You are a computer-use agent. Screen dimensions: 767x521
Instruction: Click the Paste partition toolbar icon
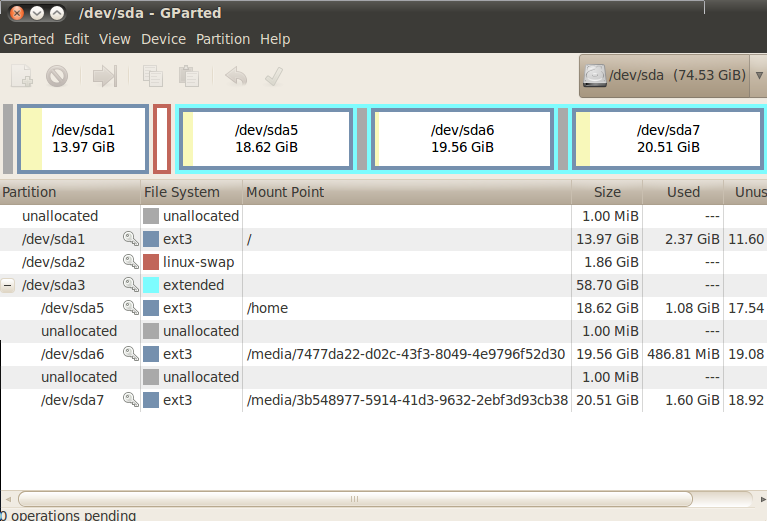point(189,76)
